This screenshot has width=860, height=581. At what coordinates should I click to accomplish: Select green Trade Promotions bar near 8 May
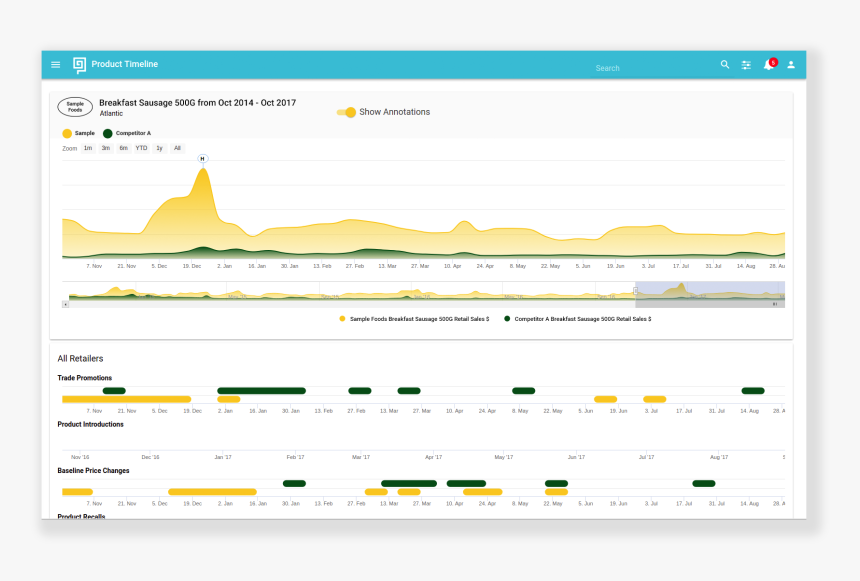click(x=524, y=391)
